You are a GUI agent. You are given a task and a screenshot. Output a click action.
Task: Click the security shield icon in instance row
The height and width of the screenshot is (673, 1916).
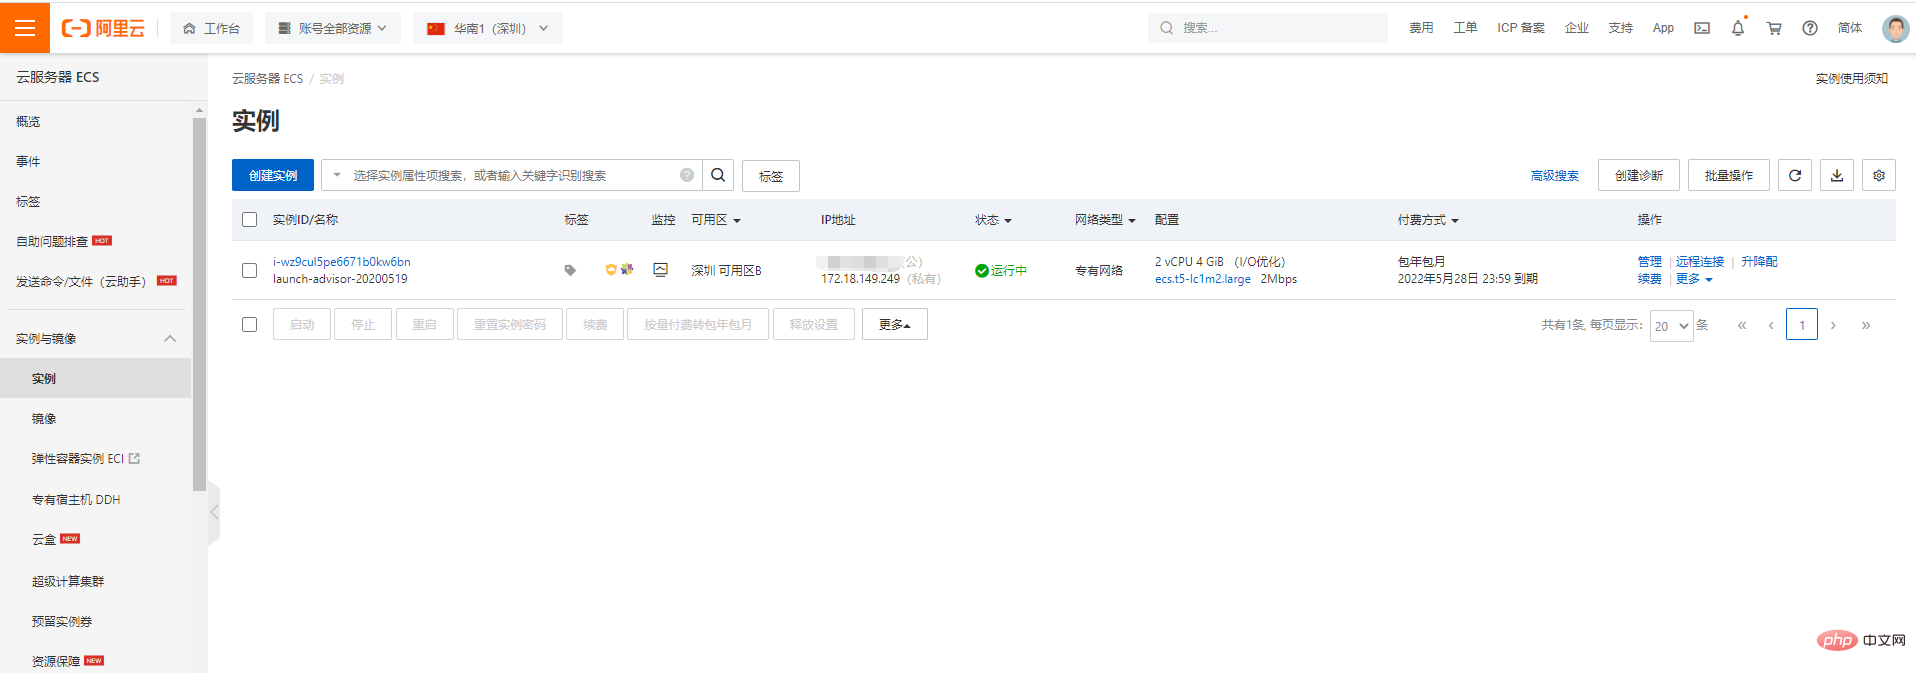point(611,269)
